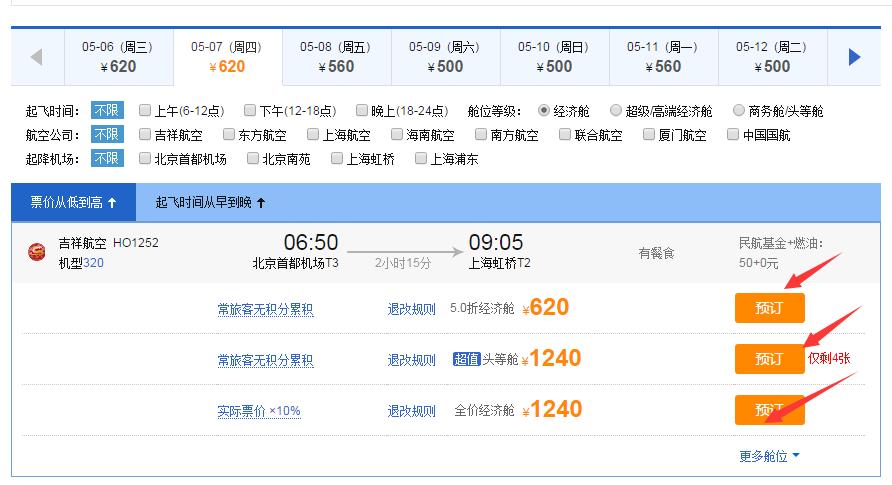Check the 上午(6-12点) departure time box
The height and width of the screenshot is (485, 892).
[x=146, y=111]
